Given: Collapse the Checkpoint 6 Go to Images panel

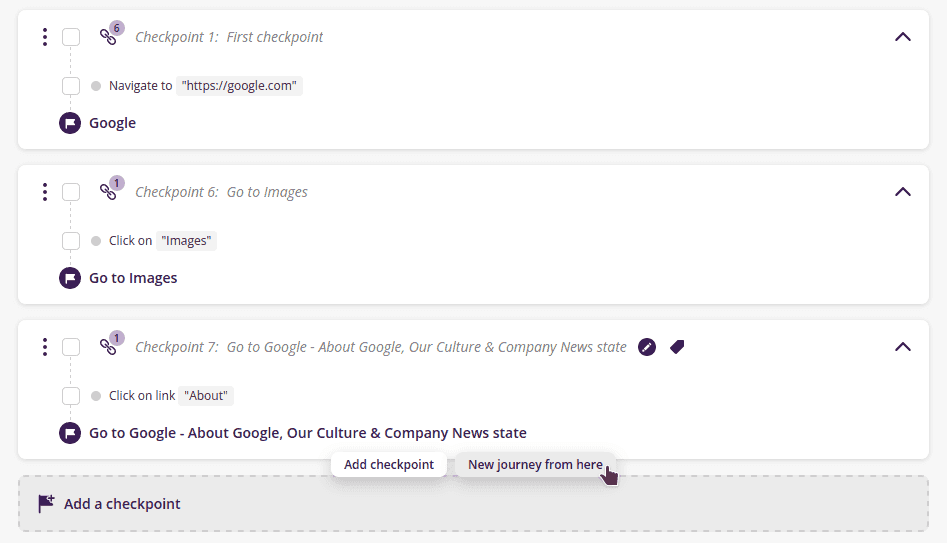Looking at the screenshot, I should pyautogui.click(x=902, y=192).
